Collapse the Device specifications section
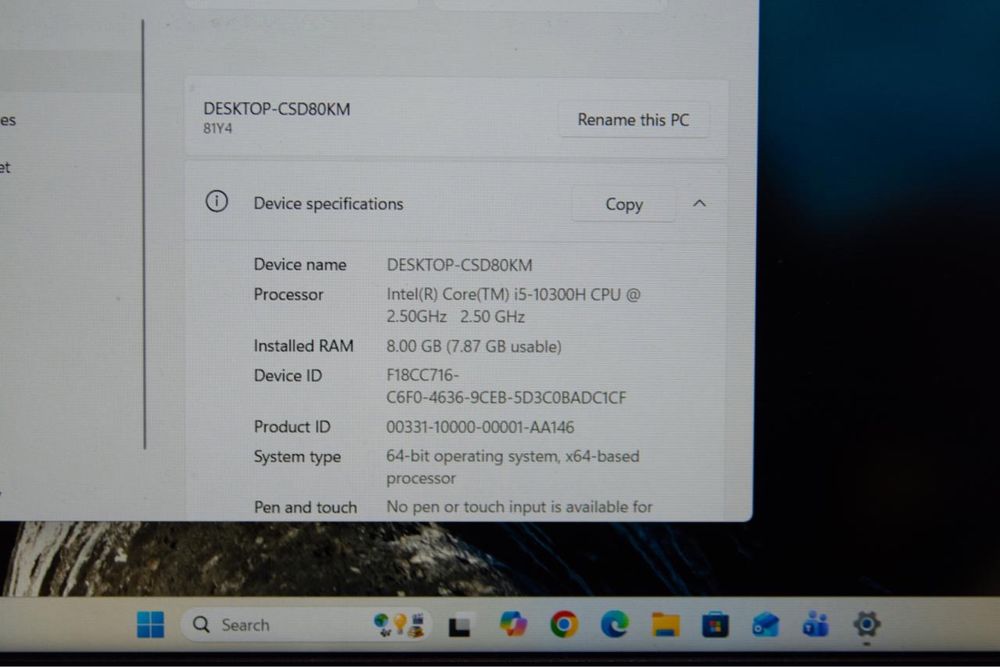The height and width of the screenshot is (667, 1000). (x=700, y=203)
